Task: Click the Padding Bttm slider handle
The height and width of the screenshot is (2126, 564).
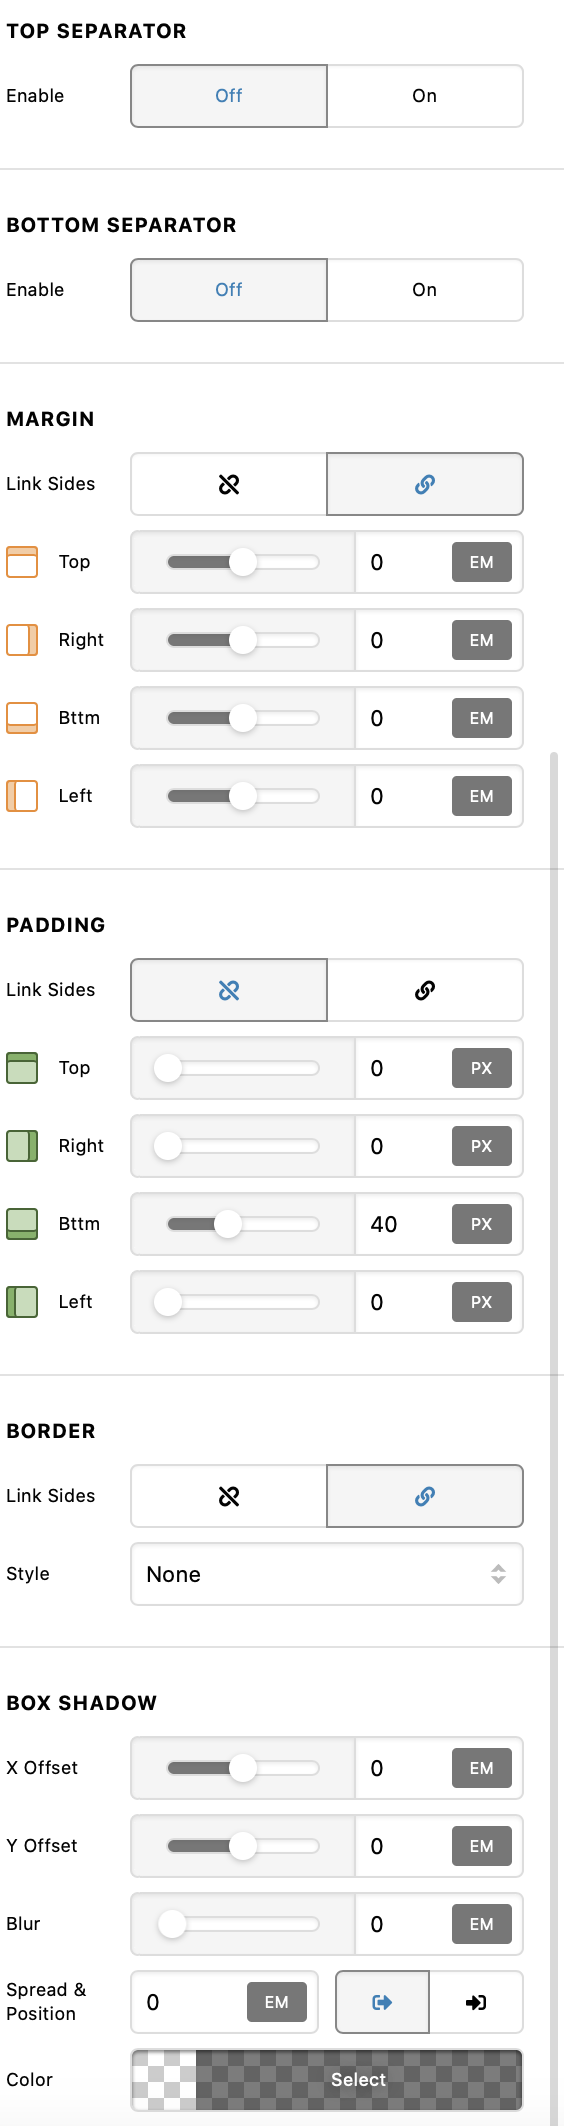Action: click(x=228, y=1224)
